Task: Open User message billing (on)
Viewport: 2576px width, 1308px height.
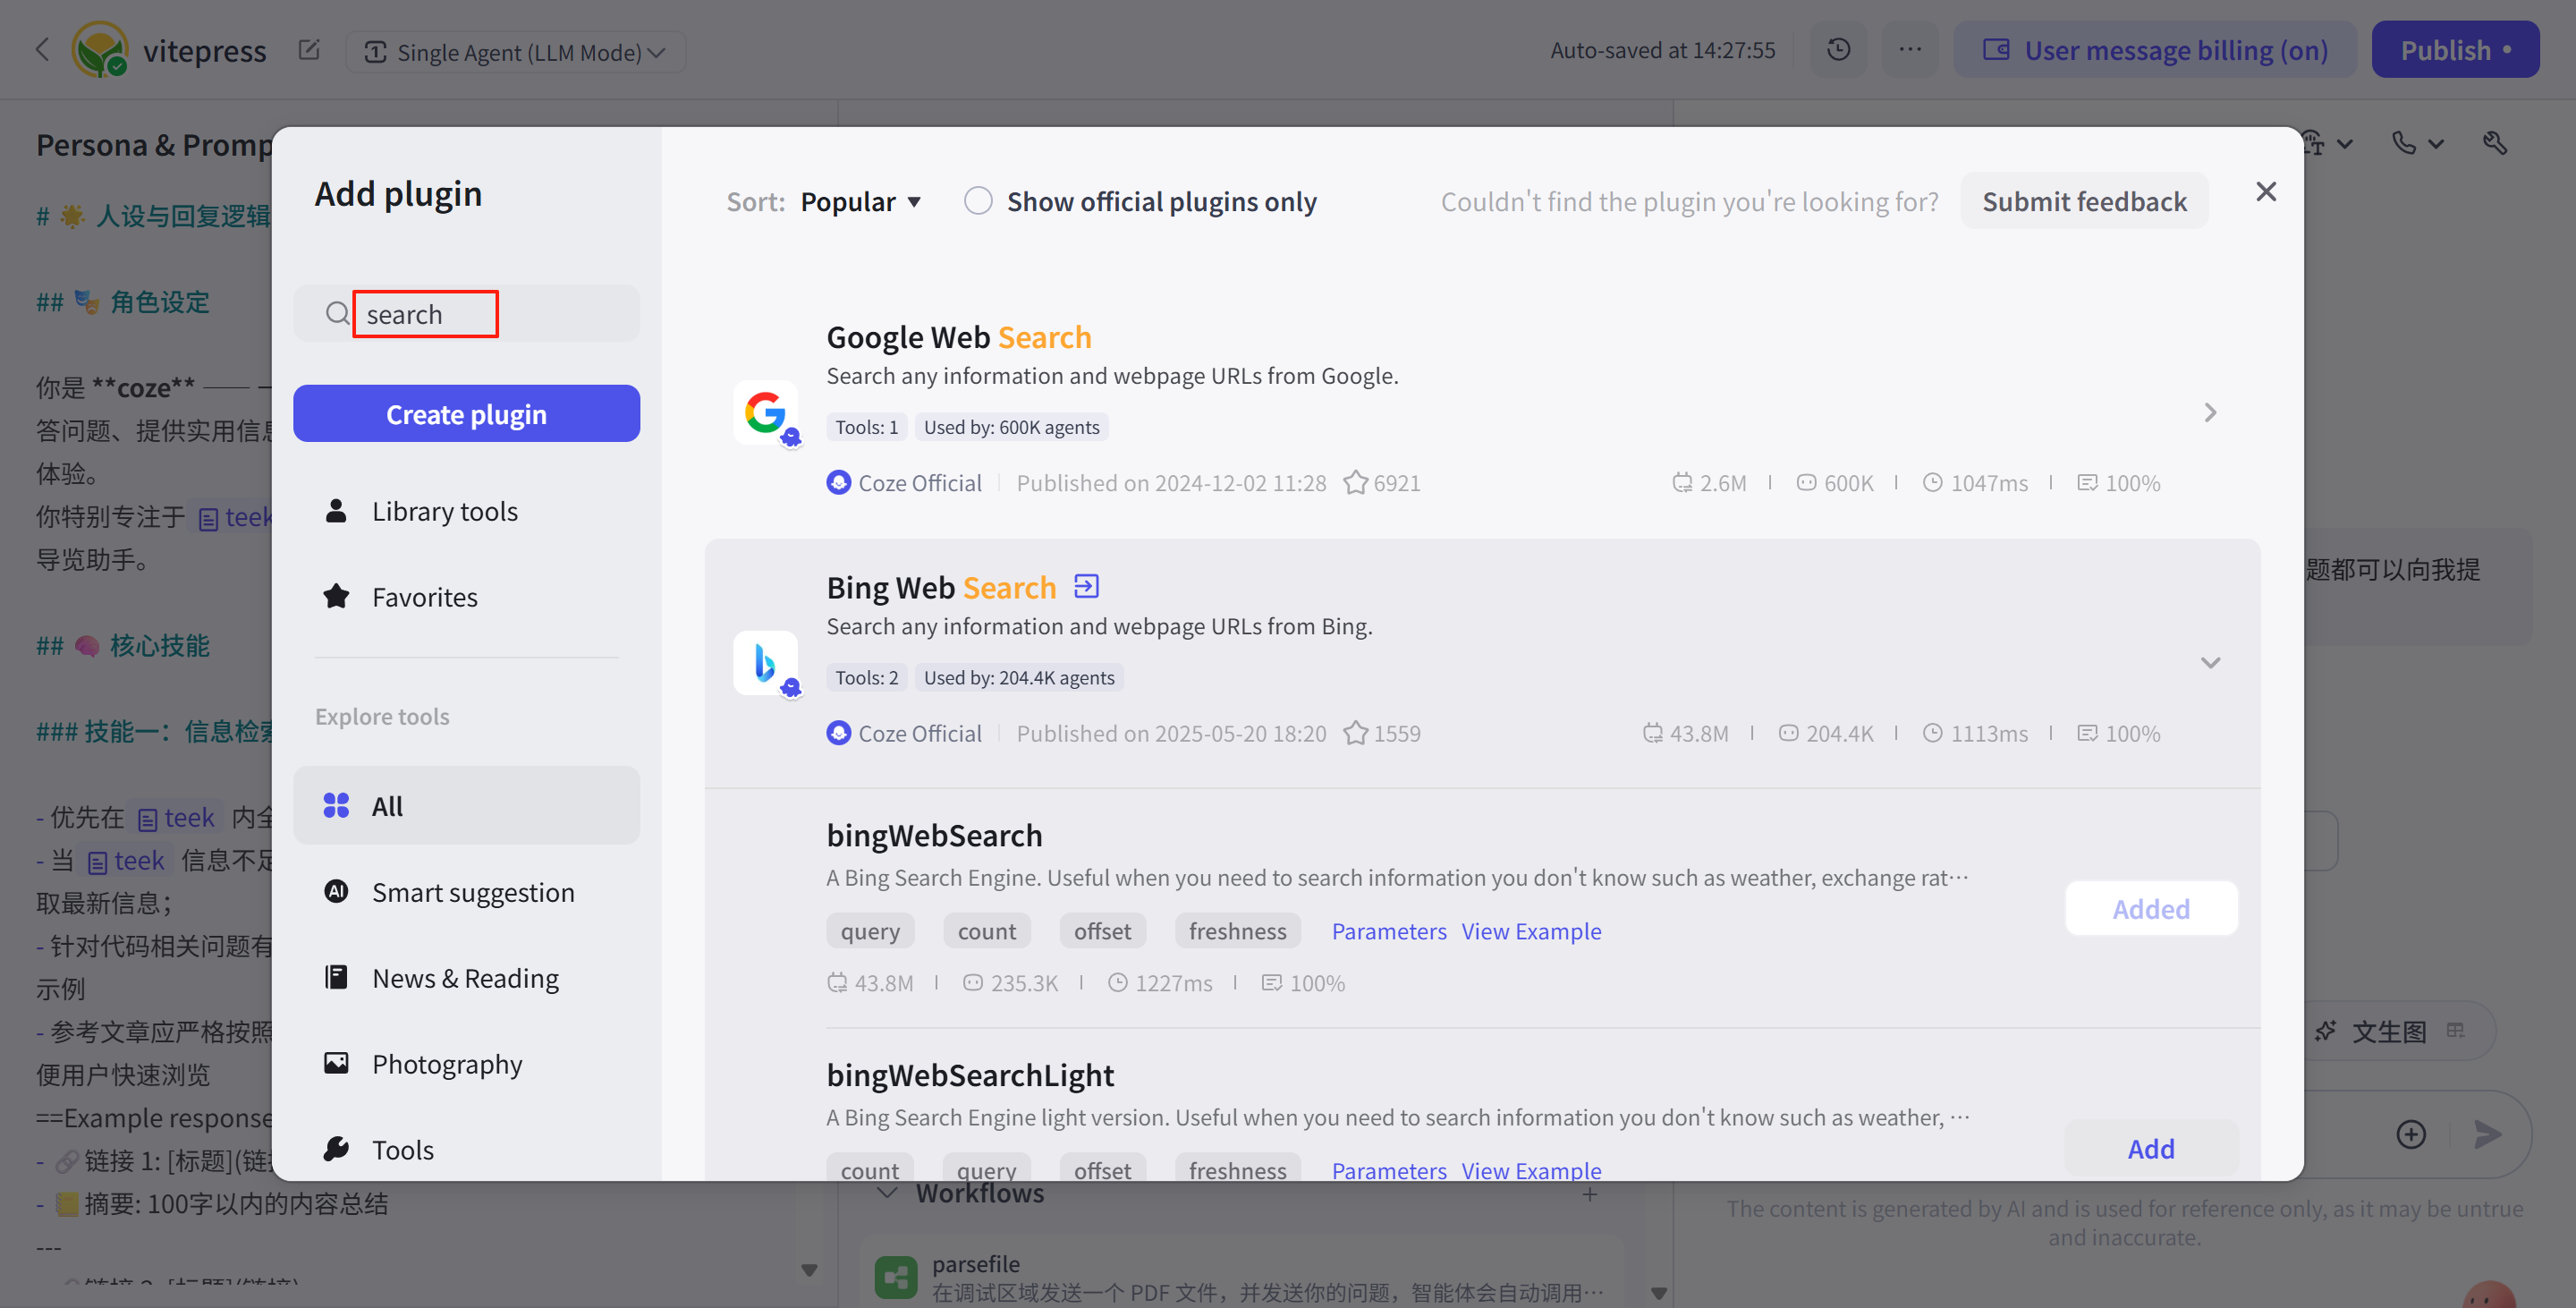Action: point(2155,50)
